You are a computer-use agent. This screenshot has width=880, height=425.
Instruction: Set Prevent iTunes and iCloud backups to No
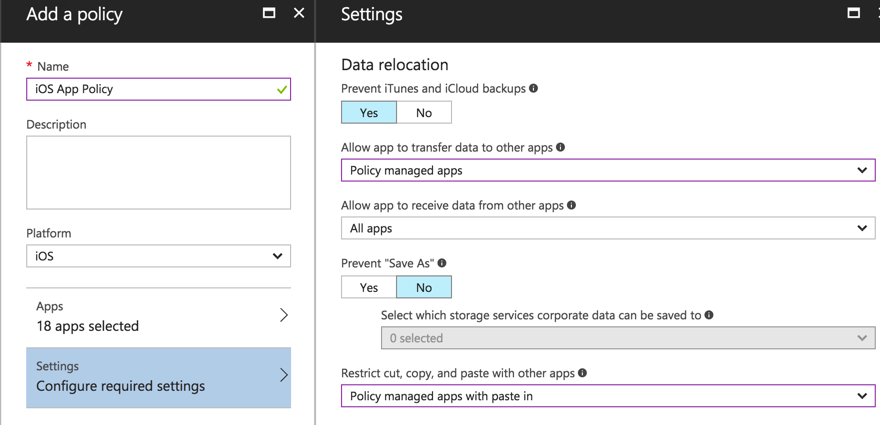[x=424, y=112]
